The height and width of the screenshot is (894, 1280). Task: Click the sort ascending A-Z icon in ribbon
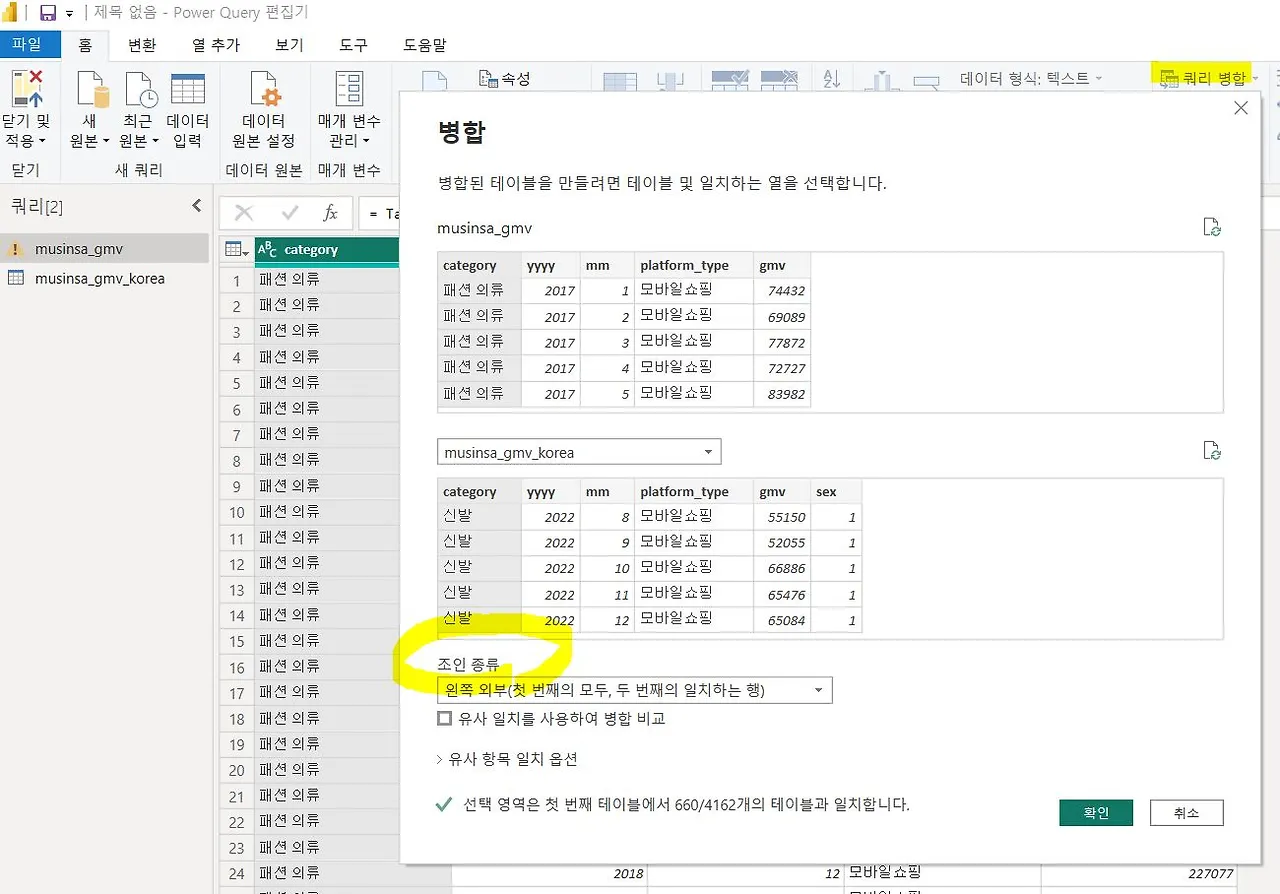pos(832,79)
